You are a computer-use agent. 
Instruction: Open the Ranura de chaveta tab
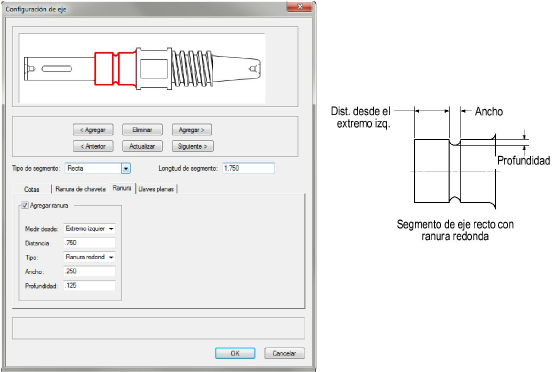[x=81, y=189]
